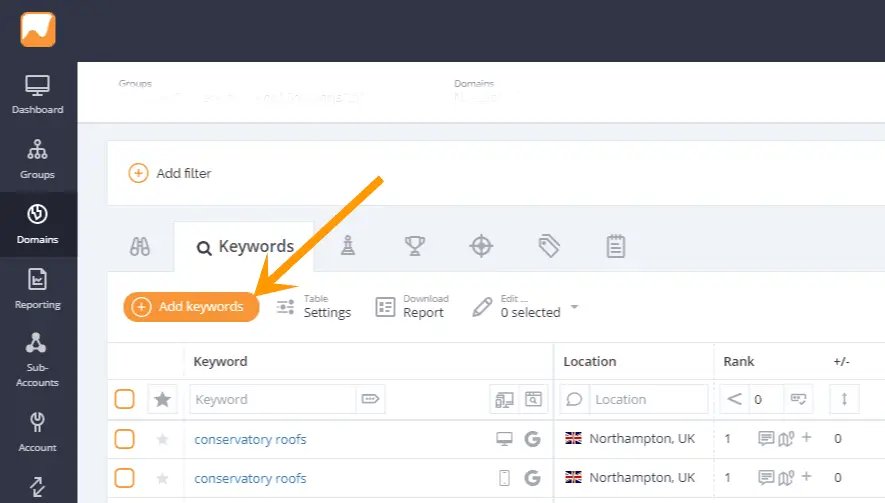Click Download Report

[x=413, y=307]
